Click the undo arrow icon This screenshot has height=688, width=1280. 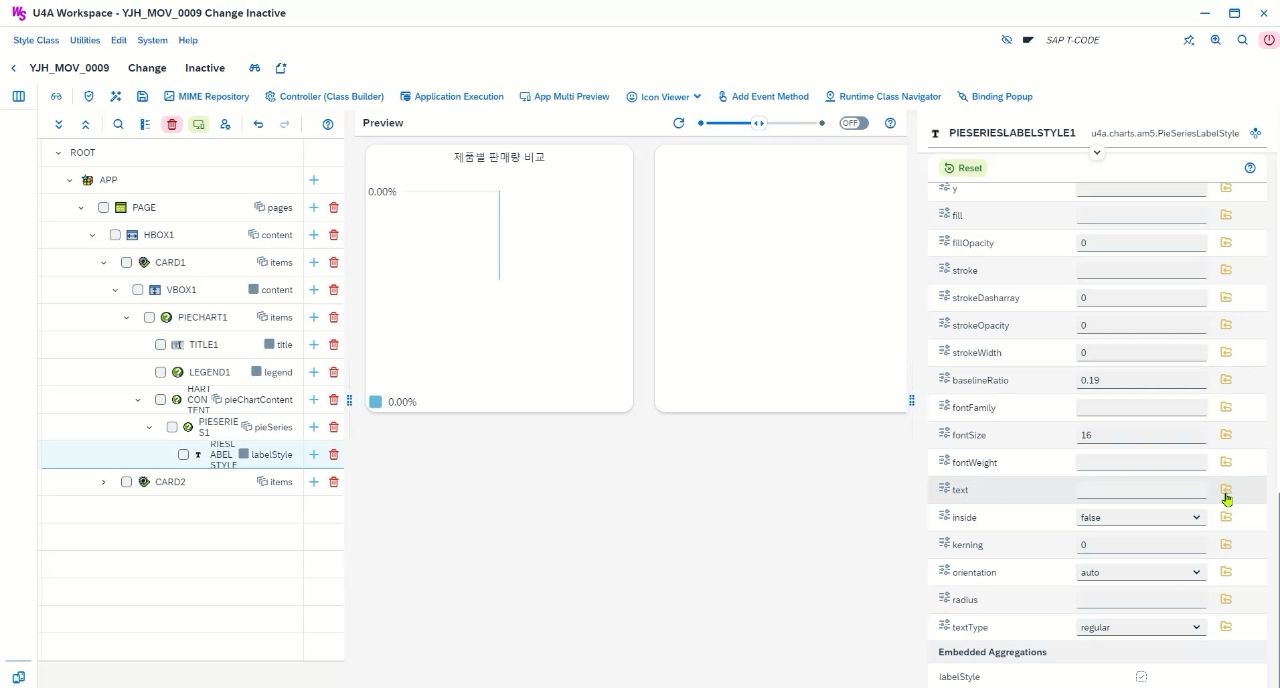[258, 125]
